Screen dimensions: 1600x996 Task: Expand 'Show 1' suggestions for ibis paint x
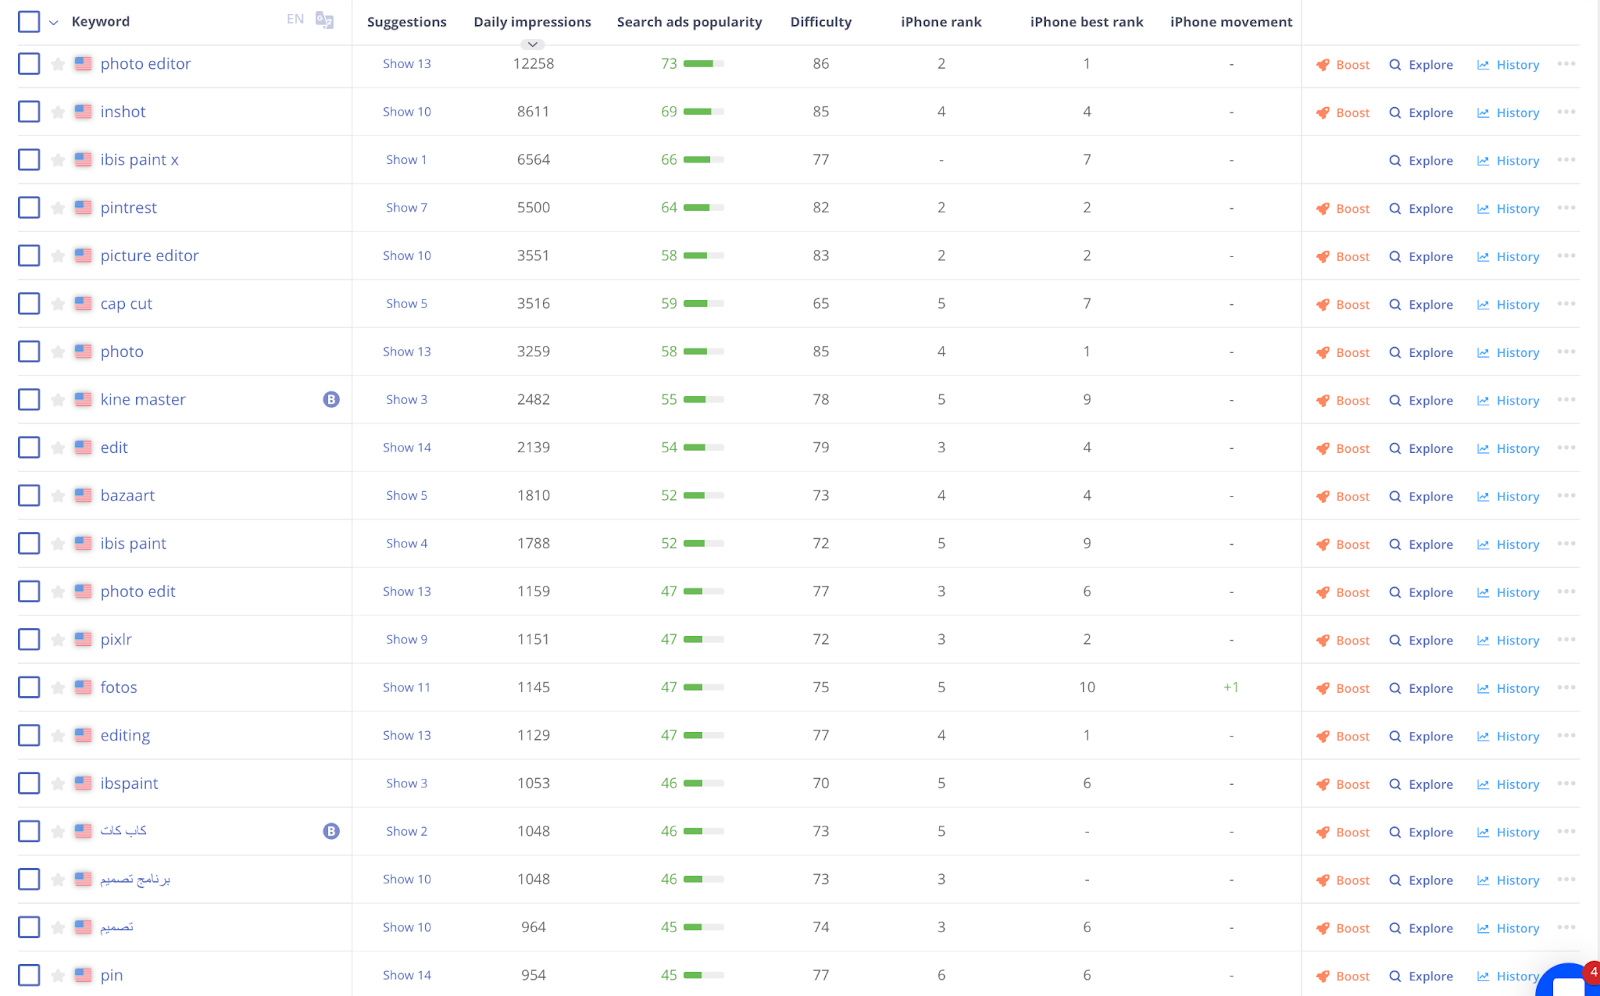pyautogui.click(x=407, y=160)
